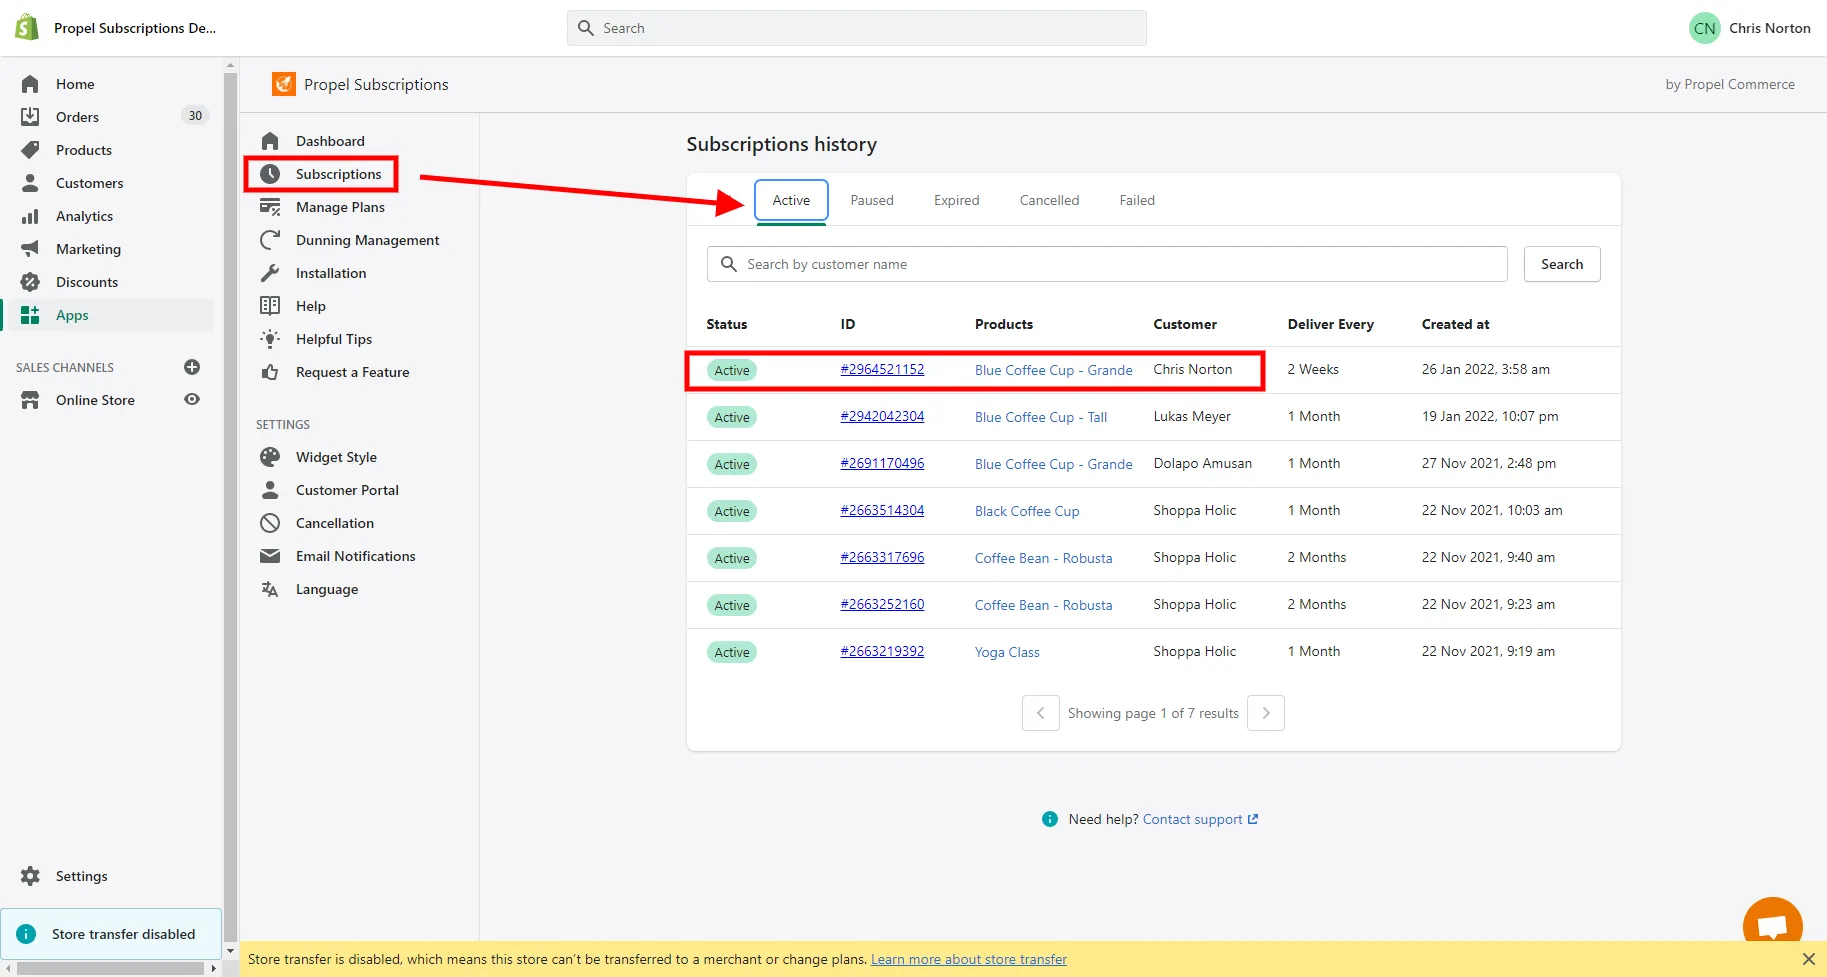This screenshot has width=1827, height=977.
Task: Click the top Shopify search field
Action: point(857,28)
